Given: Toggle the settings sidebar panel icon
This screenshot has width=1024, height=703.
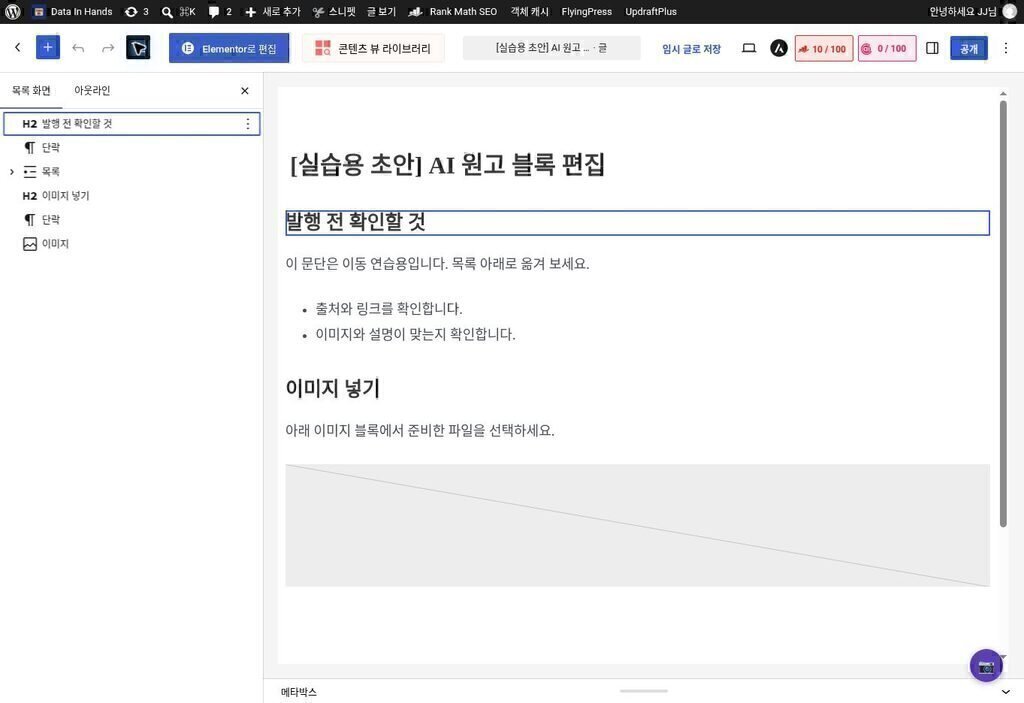Looking at the screenshot, I should click(x=932, y=48).
